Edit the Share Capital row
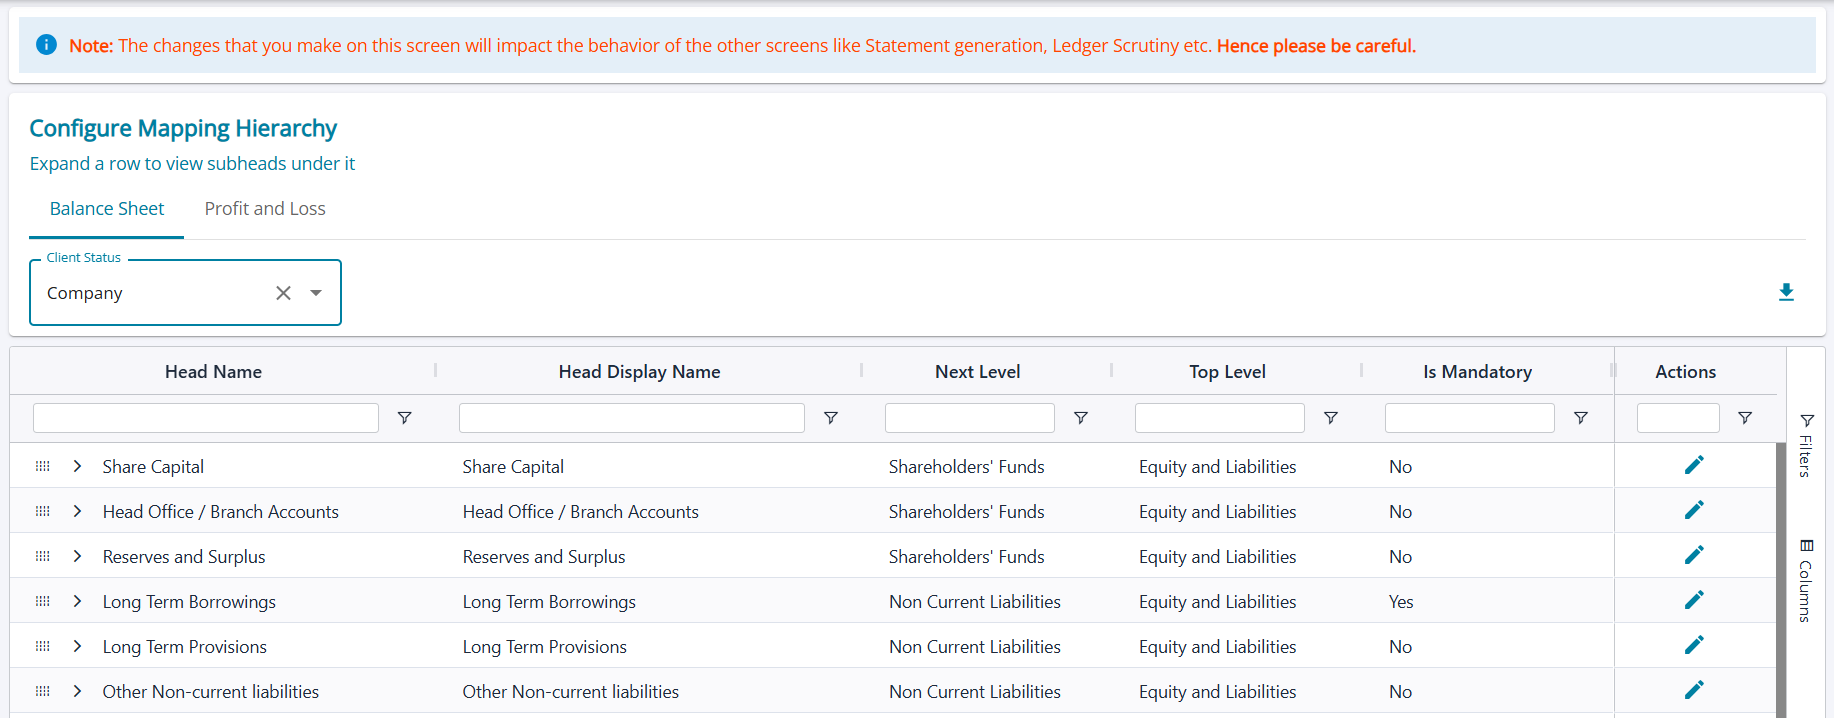 (1693, 465)
